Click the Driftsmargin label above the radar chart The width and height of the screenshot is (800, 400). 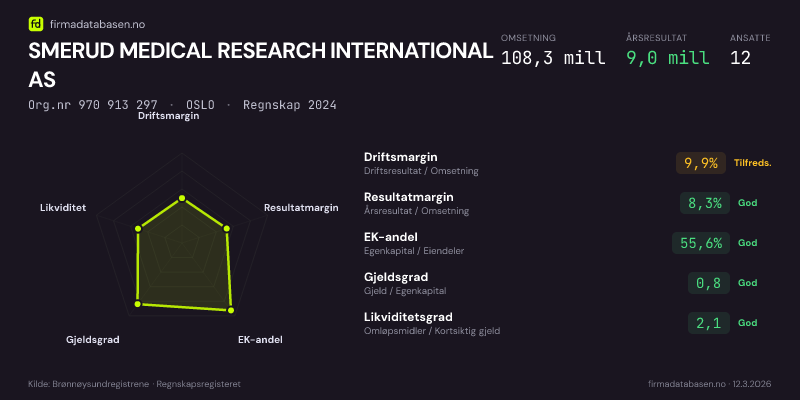168,116
